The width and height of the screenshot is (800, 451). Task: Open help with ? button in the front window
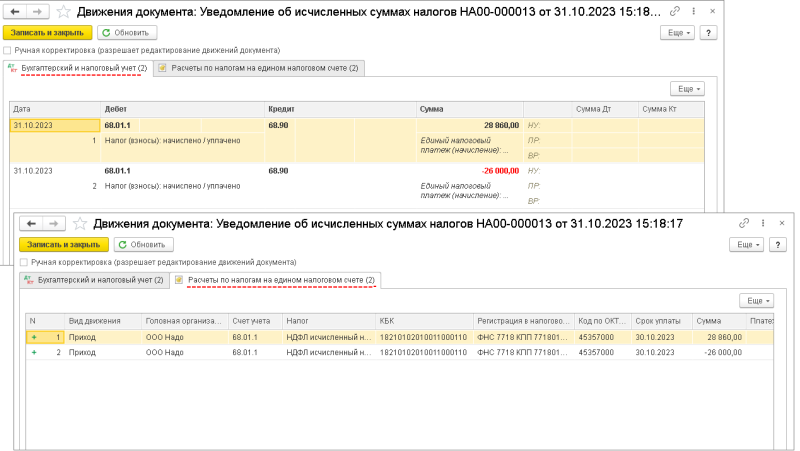click(778, 245)
